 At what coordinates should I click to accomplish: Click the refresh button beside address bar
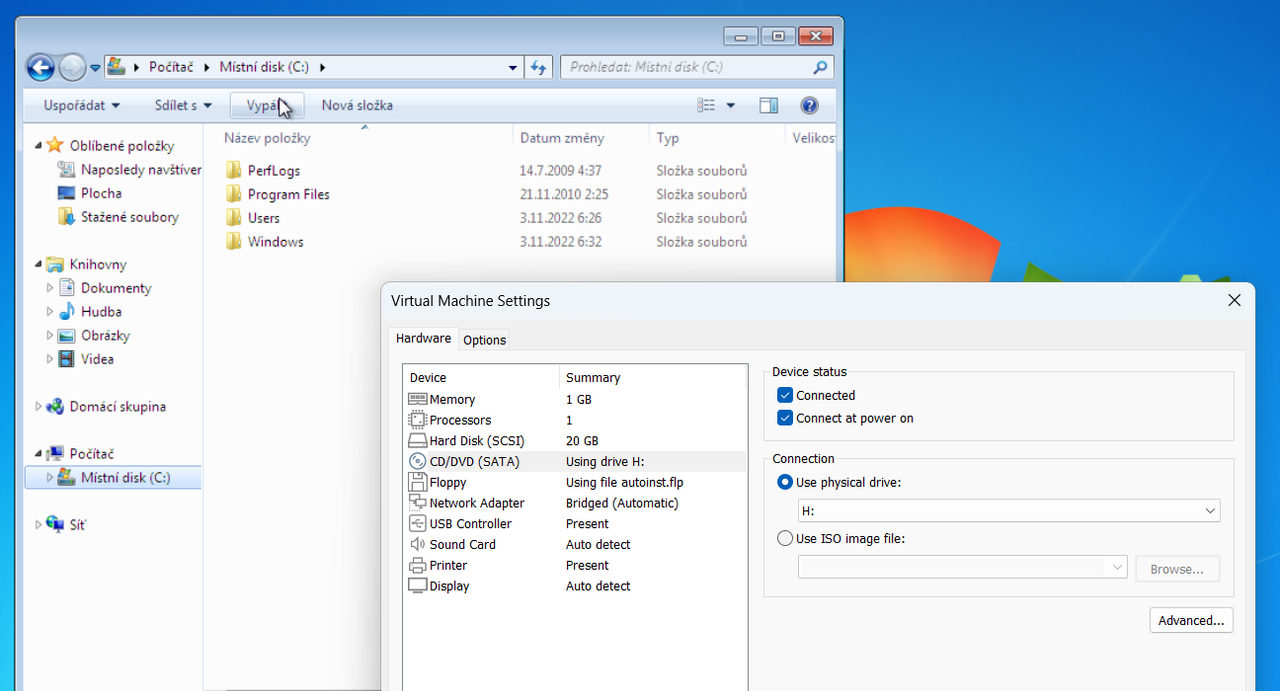point(538,67)
